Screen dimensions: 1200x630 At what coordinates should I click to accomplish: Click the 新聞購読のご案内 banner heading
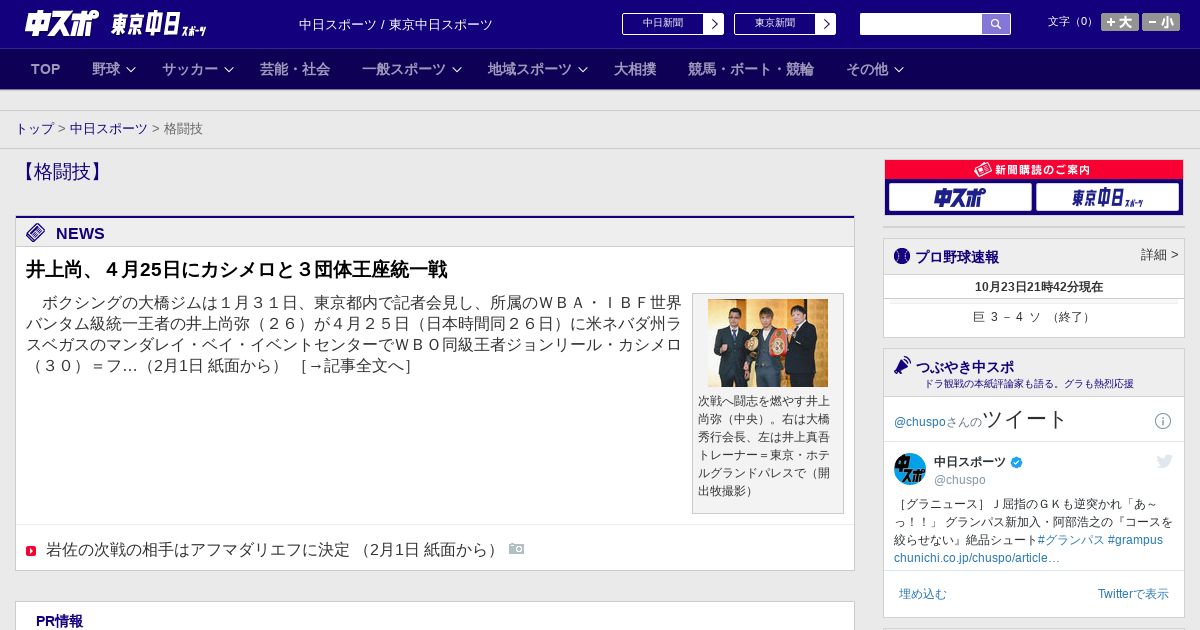(x=1034, y=170)
